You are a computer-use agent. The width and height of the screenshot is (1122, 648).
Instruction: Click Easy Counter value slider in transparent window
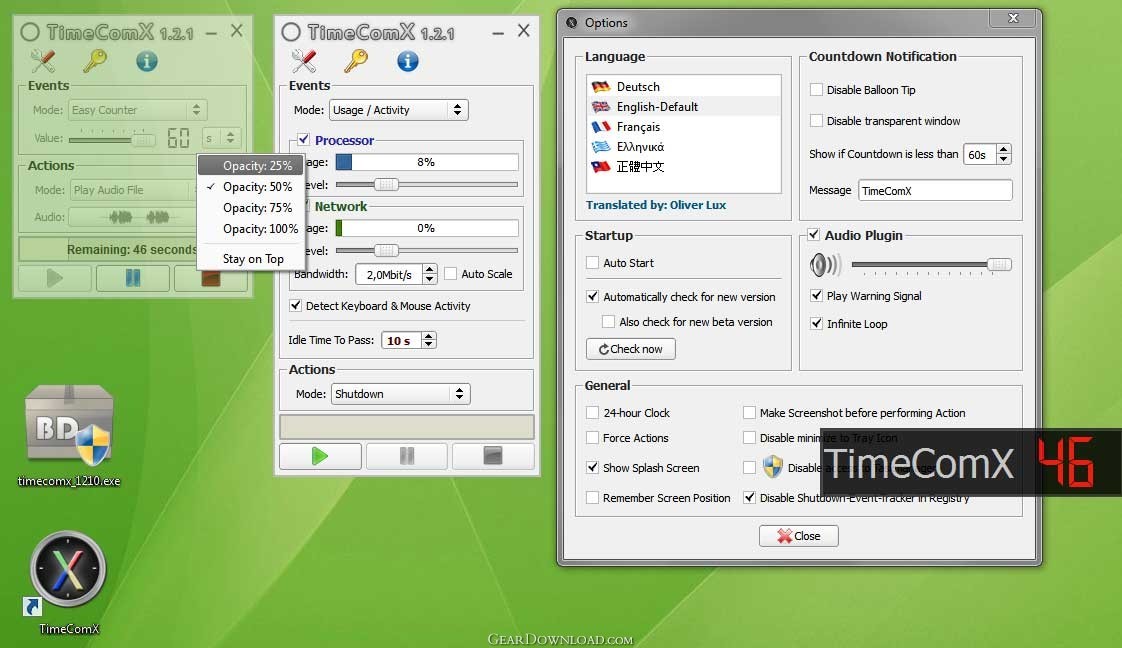click(x=112, y=138)
